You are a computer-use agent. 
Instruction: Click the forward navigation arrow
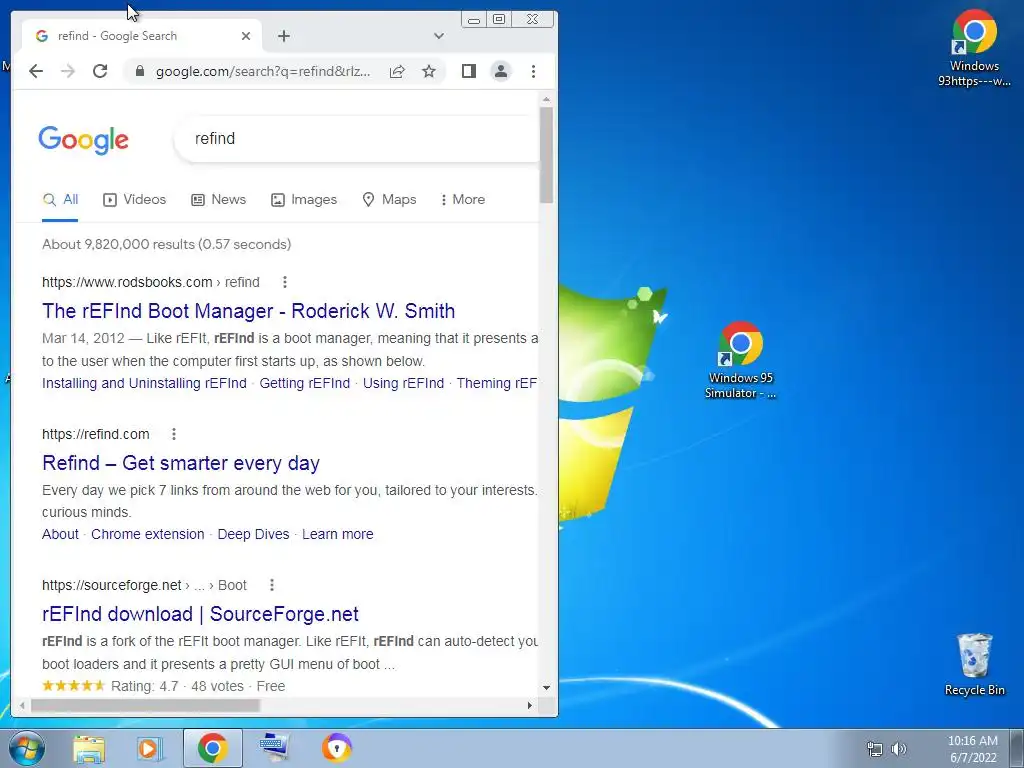tap(68, 71)
